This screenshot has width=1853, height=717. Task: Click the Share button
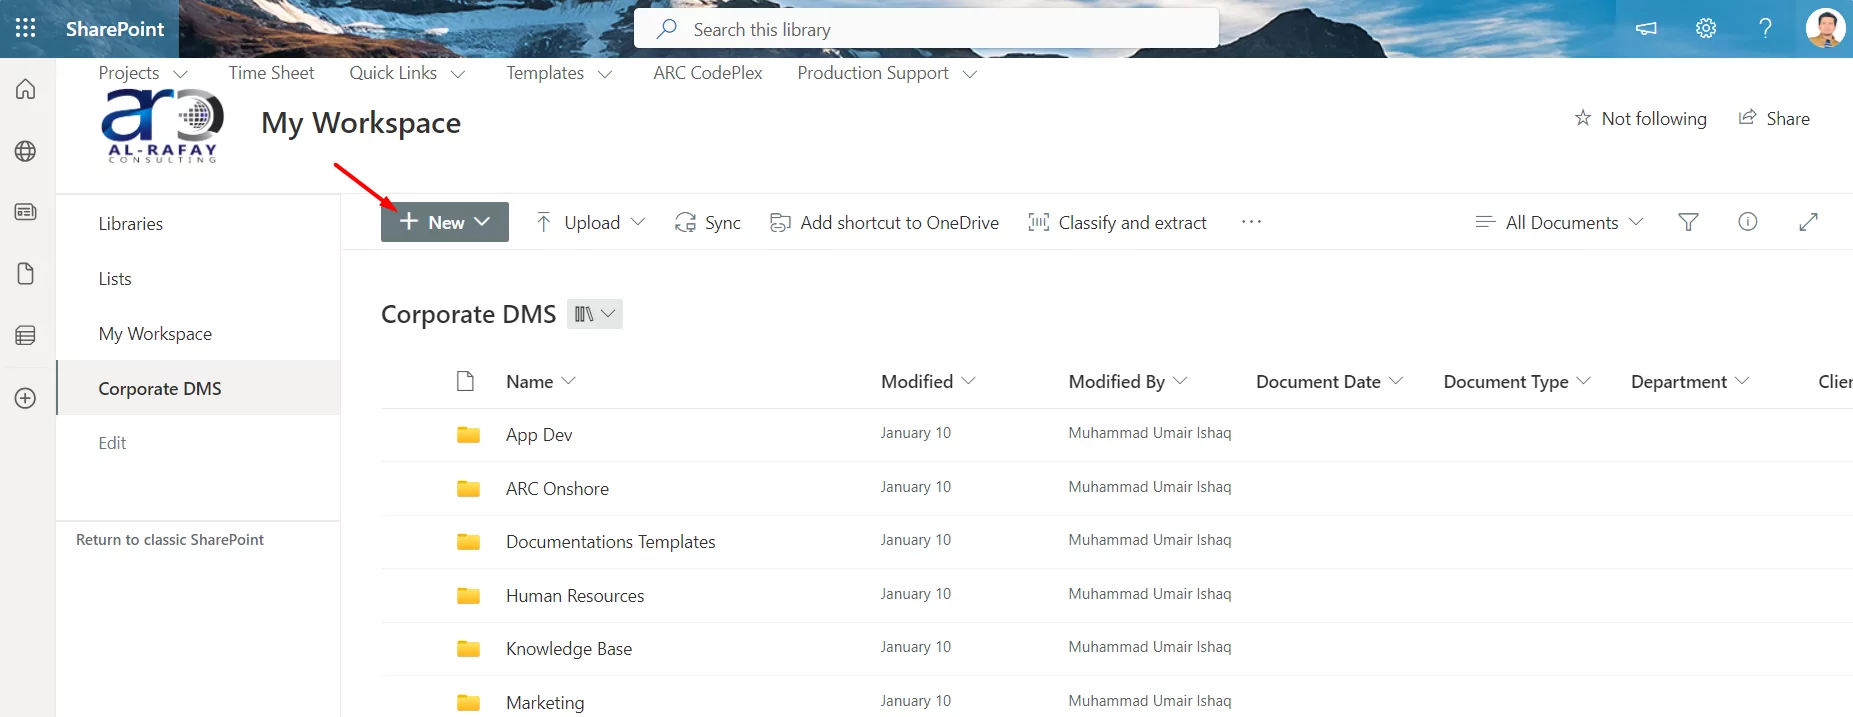[x=1774, y=118]
